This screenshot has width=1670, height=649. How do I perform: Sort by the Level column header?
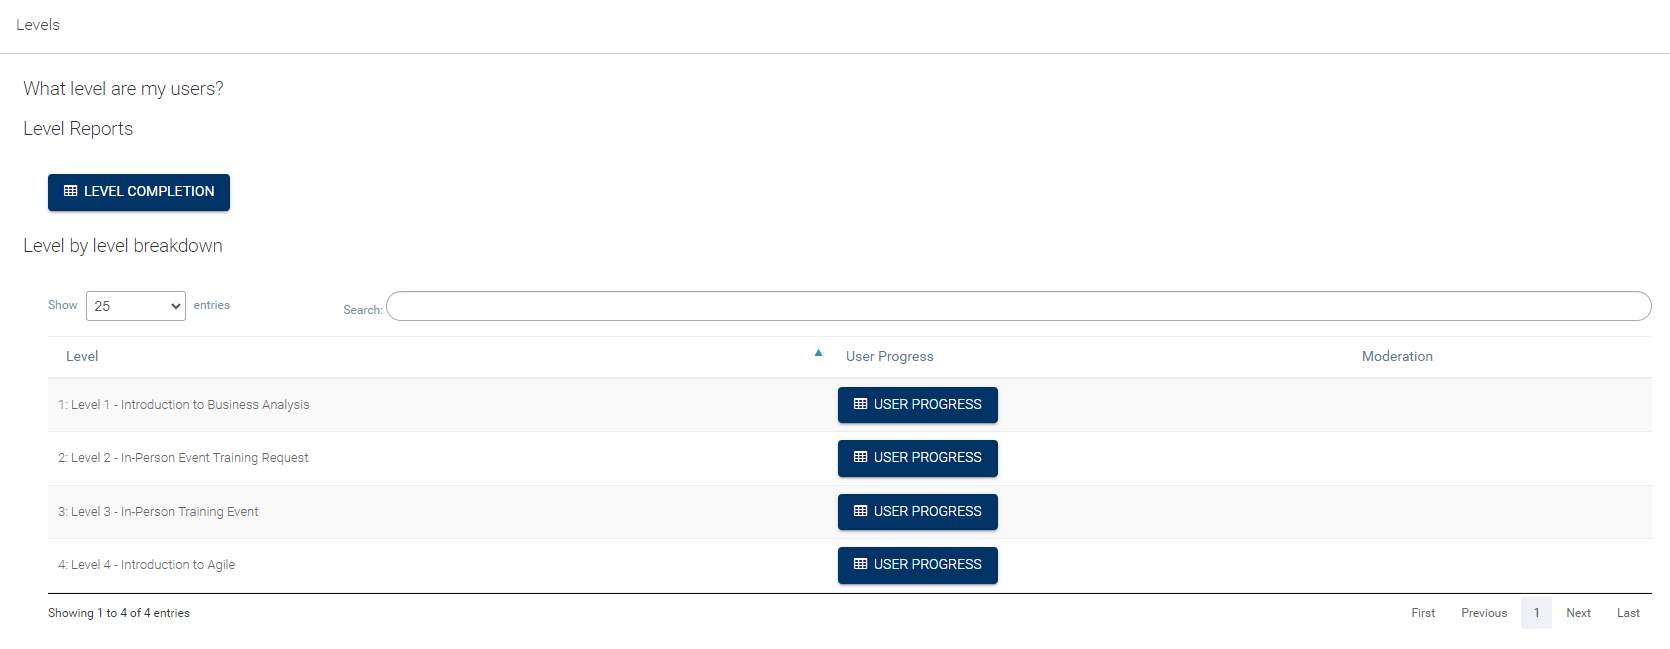coord(82,357)
